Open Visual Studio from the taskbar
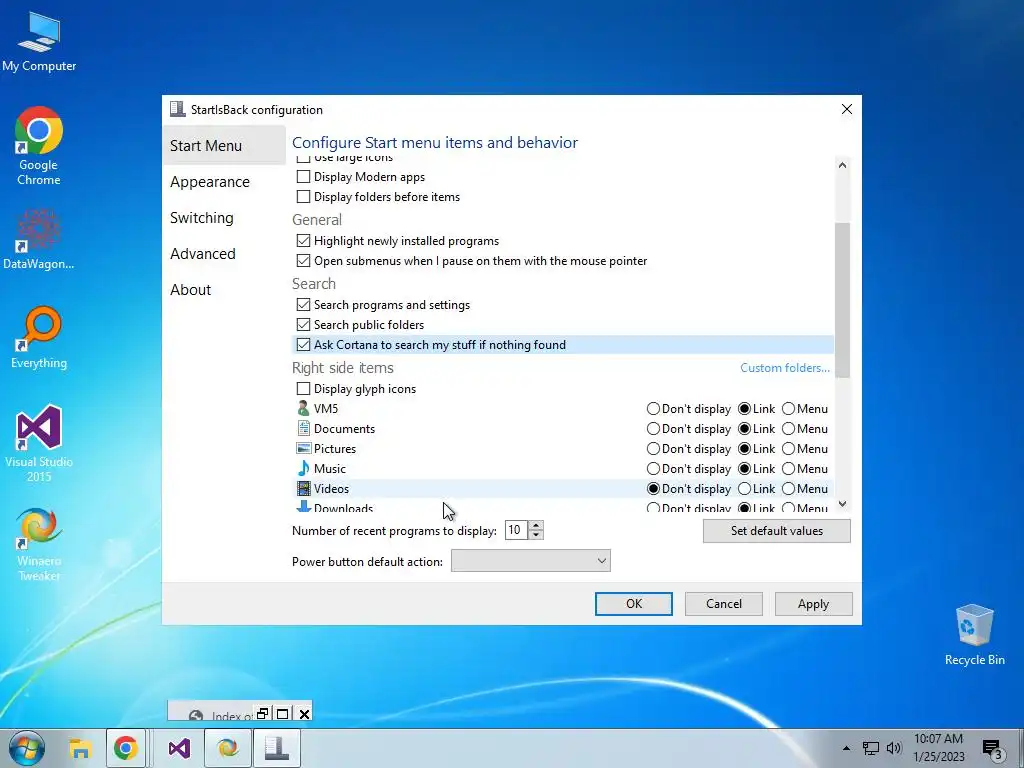 click(x=179, y=748)
